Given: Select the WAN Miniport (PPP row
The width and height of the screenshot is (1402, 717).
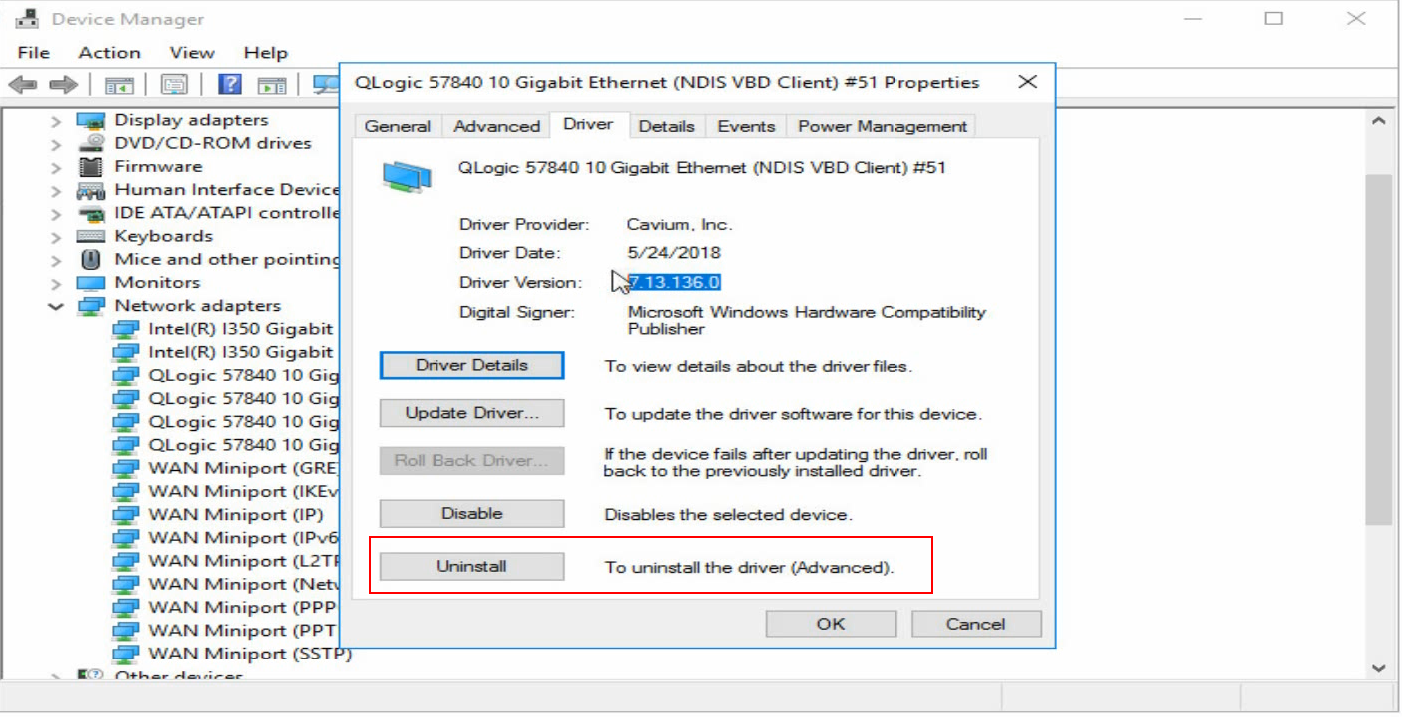Looking at the screenshot, I should 226,607.
